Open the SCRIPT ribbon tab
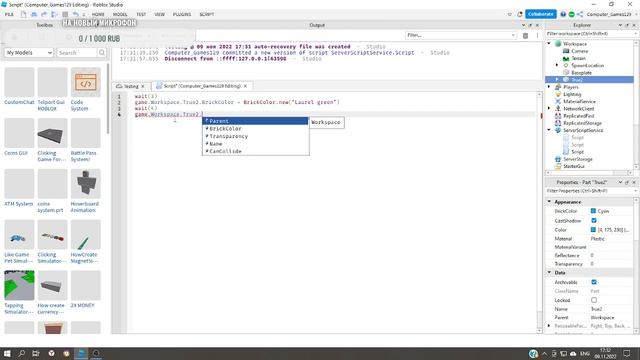The image size is (640, 360). coord(207,14)
